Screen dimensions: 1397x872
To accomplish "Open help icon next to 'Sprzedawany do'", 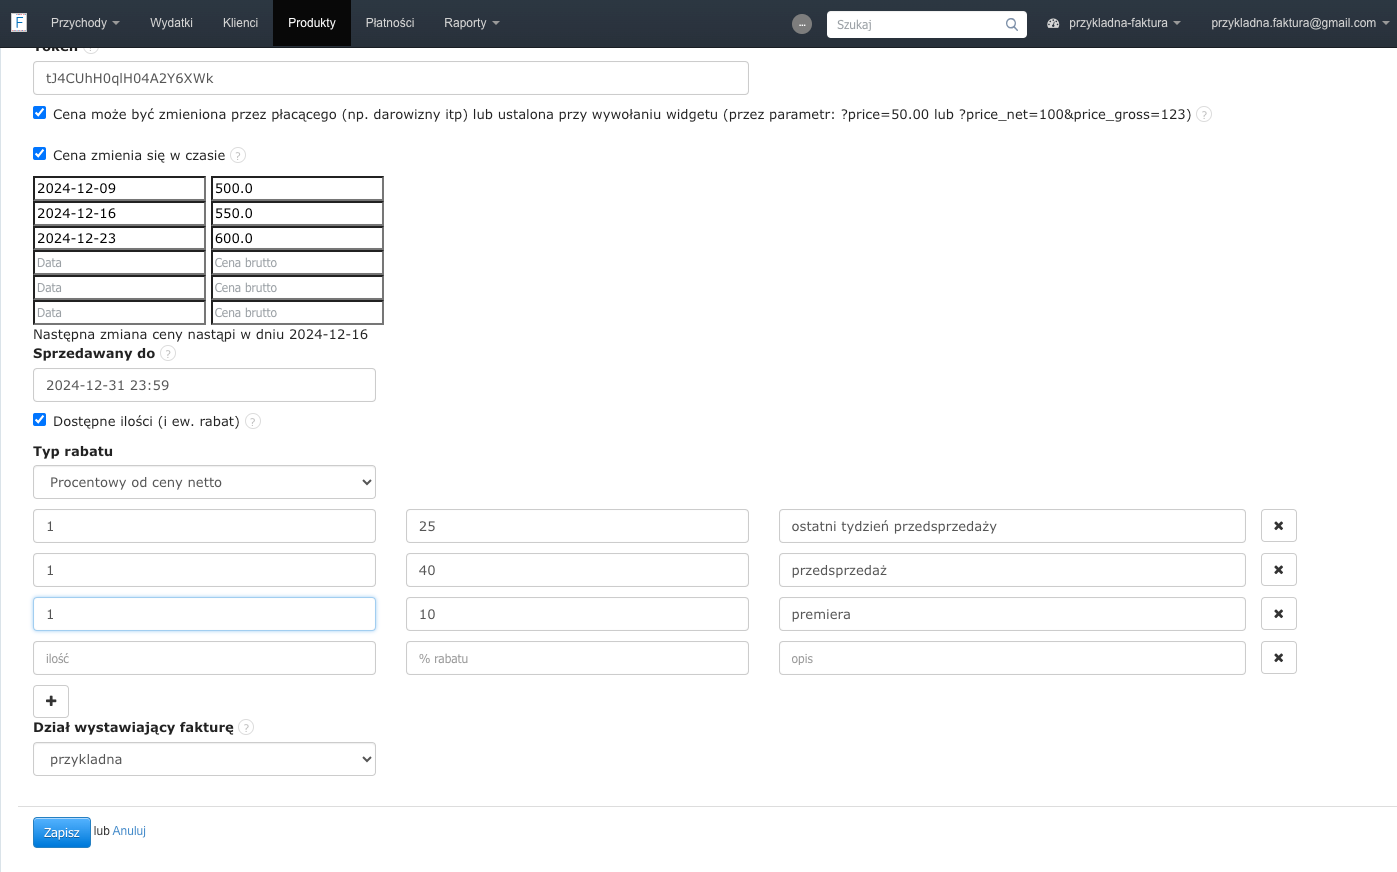I will pos(168,353).
